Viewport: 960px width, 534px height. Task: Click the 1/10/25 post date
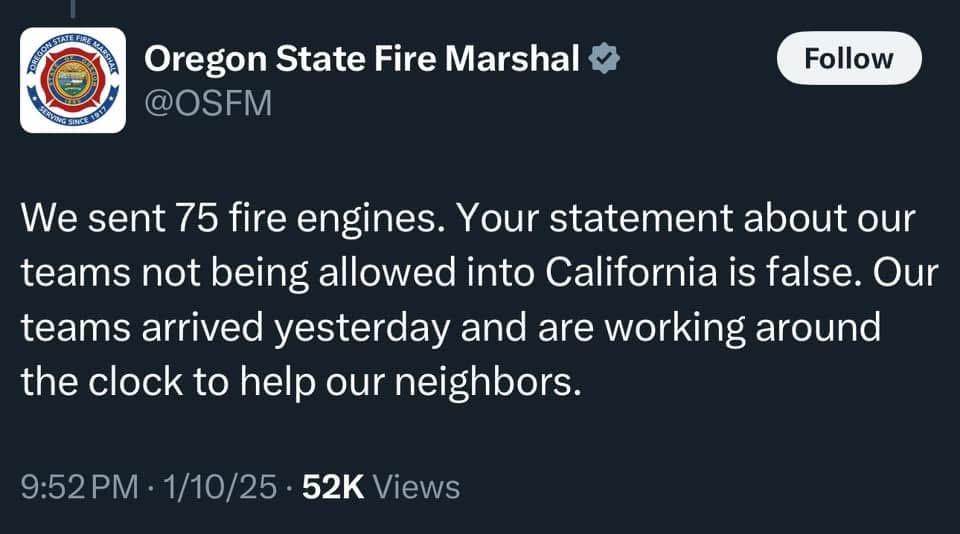click(x=220, y=487)
